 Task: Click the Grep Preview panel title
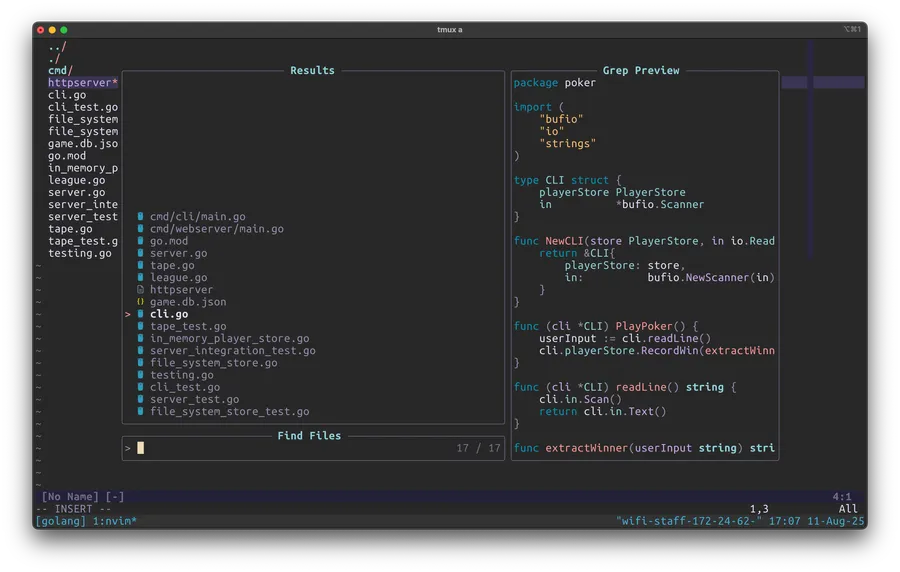point(641,71)
